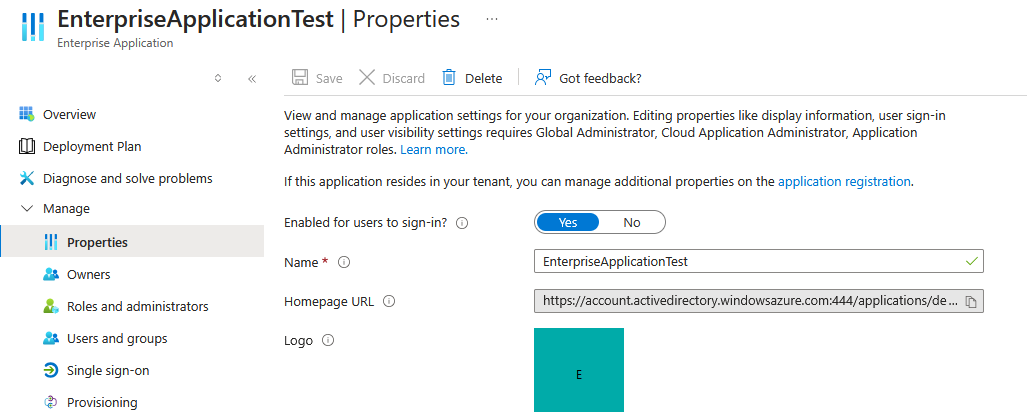This screenshot has width=1027, height=412.
Task: Open Deployment Plan page
Action: (92, 147)
